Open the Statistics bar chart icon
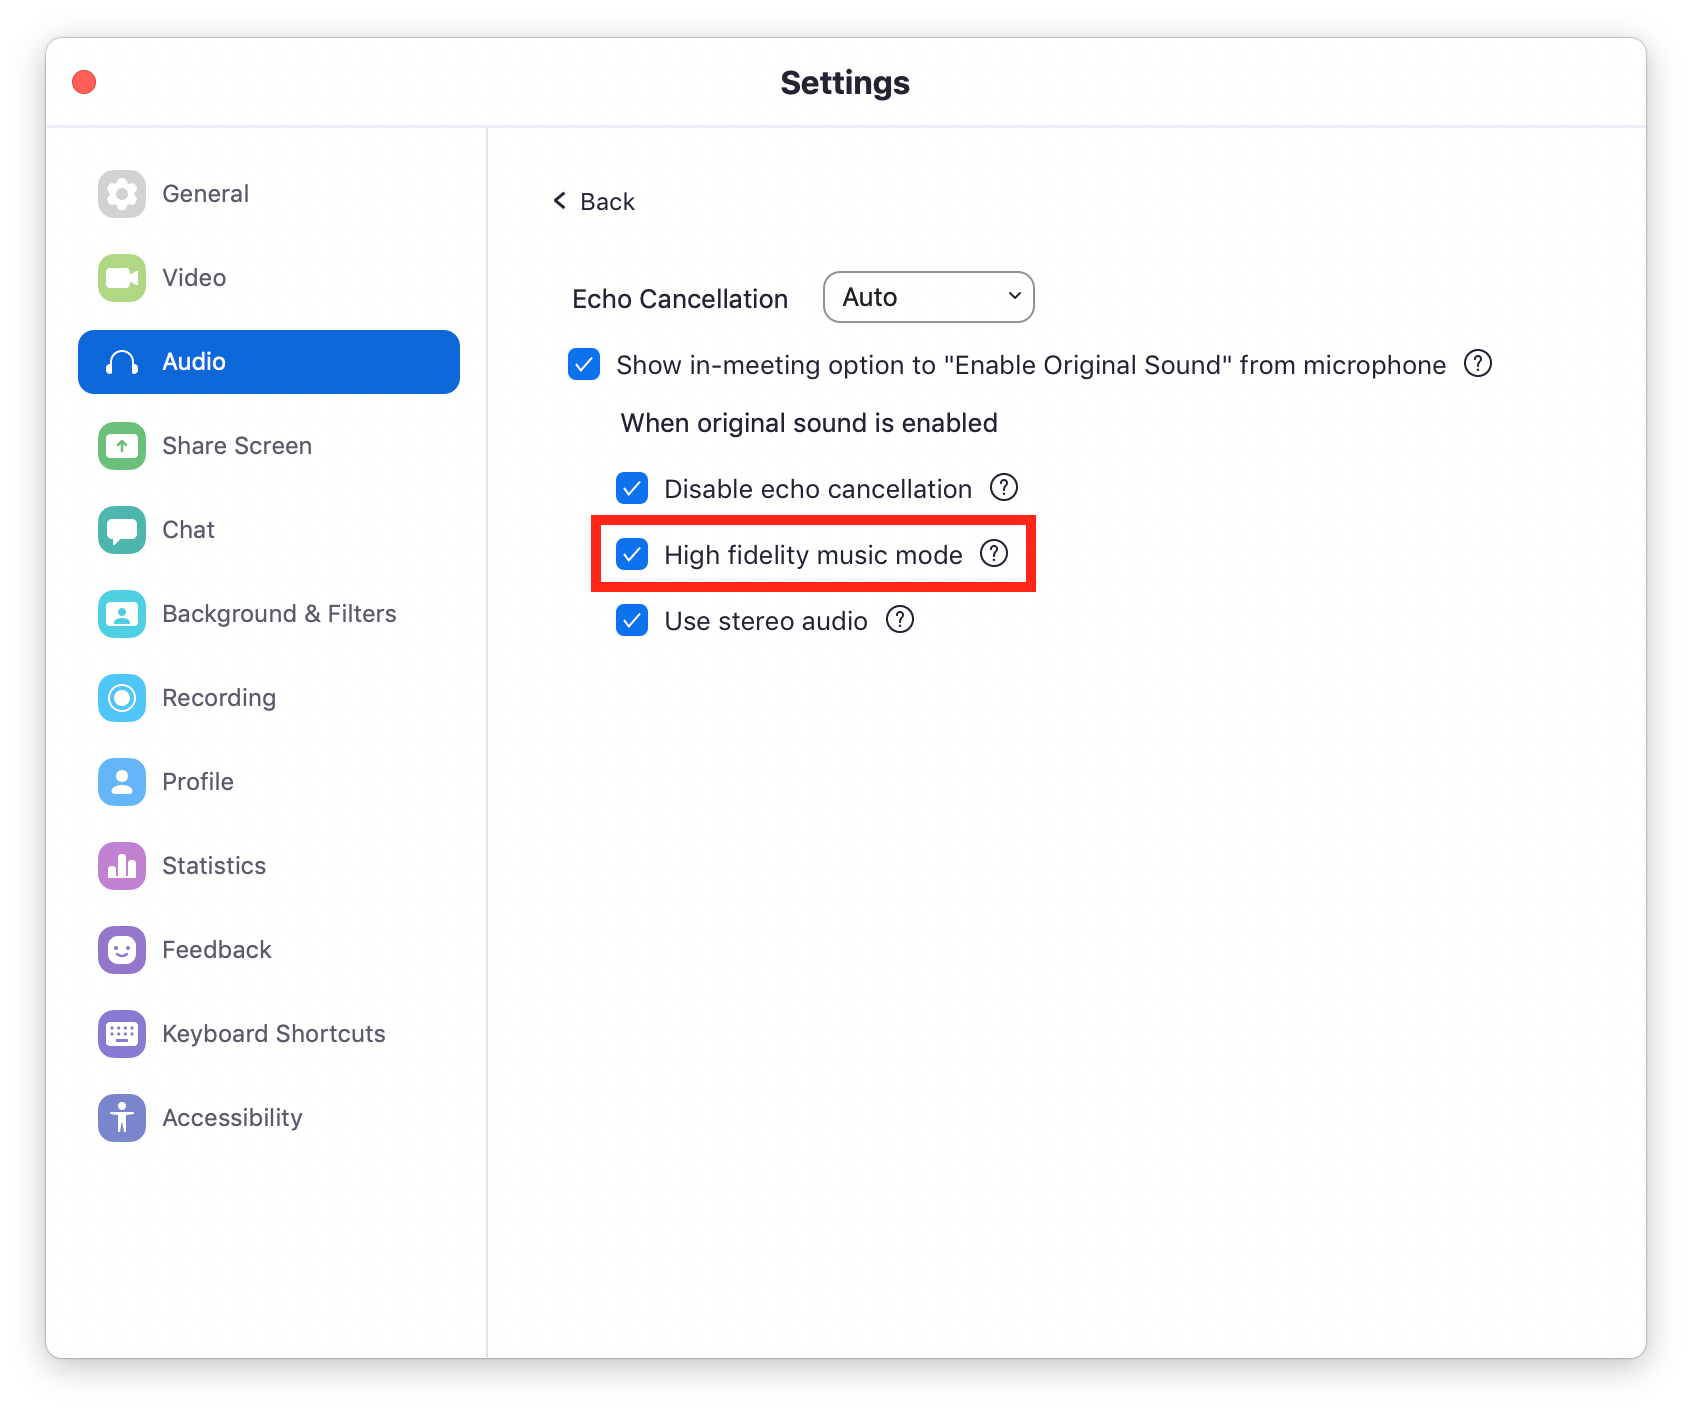Image resolution: width=1692 pixels, height=1412 pixels. [122, 866]
